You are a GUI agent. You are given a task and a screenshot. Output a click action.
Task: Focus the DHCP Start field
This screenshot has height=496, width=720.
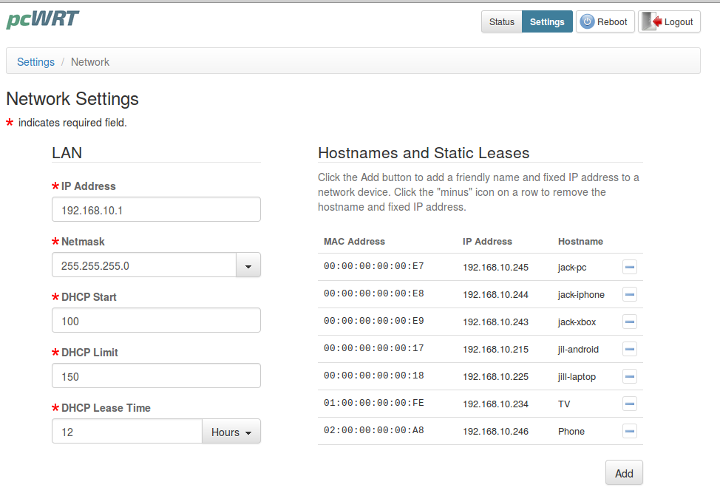(156, 321)
